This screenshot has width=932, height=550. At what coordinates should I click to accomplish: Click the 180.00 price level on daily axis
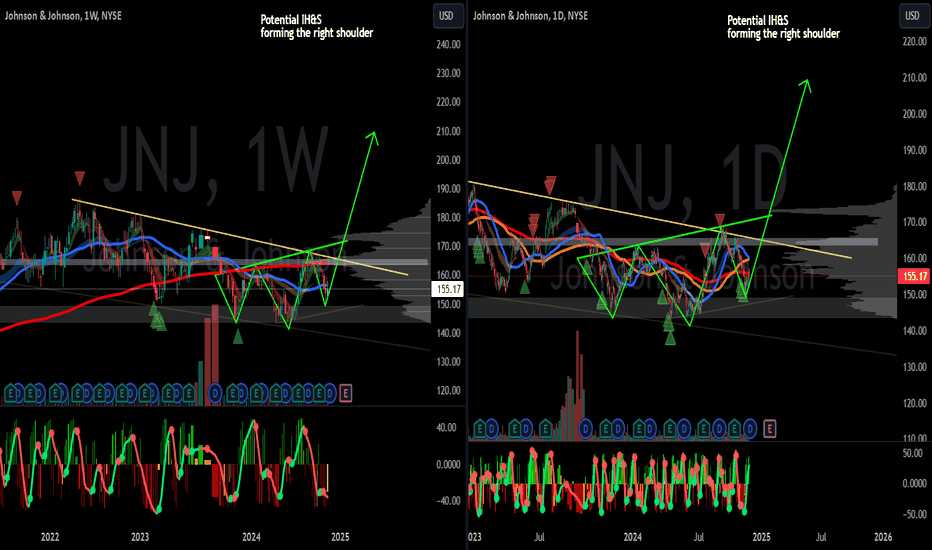tap(914, 186)
